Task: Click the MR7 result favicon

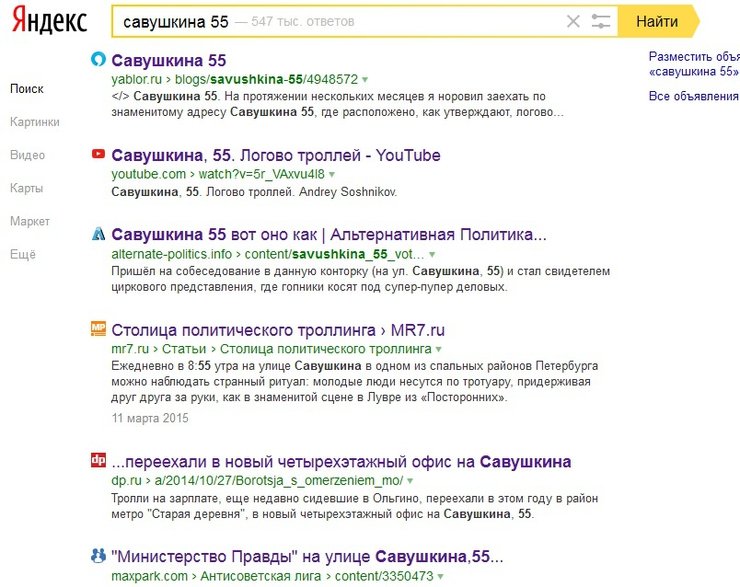Action: [x=98, y=328]
